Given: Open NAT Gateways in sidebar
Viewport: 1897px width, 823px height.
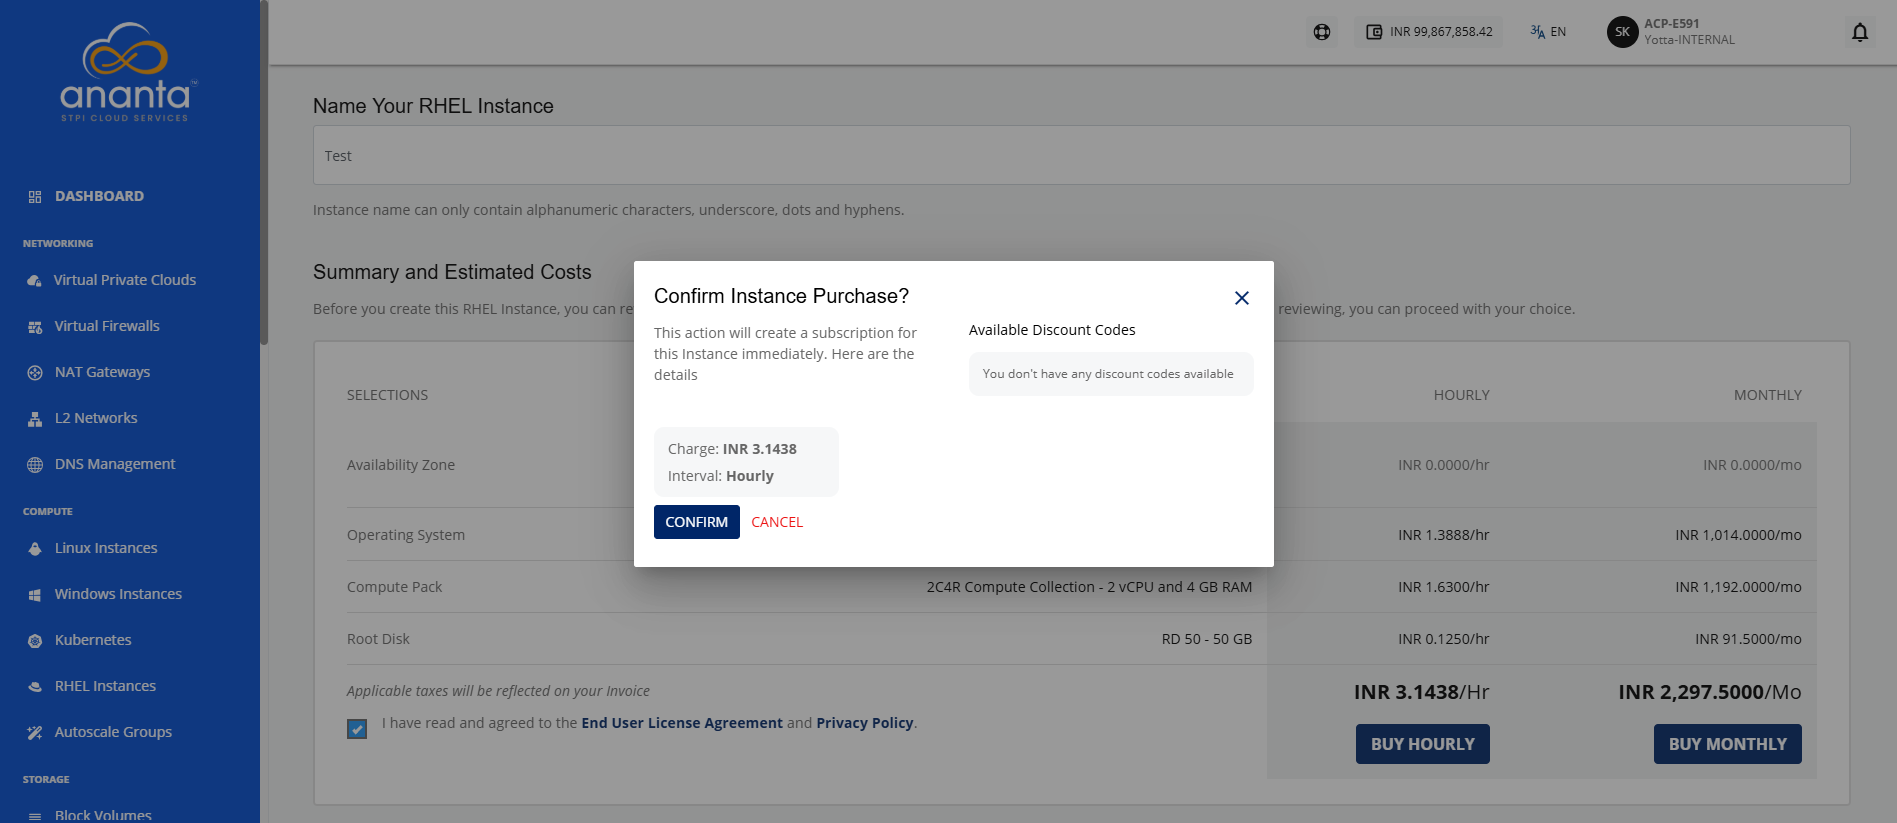Looking at the screenshot, I should pos(102,372).
